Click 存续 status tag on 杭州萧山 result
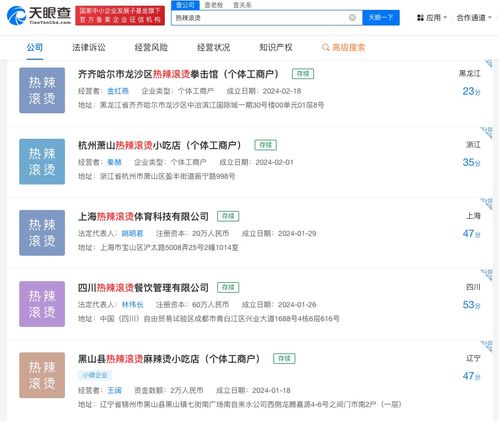 tap(266, 145)
